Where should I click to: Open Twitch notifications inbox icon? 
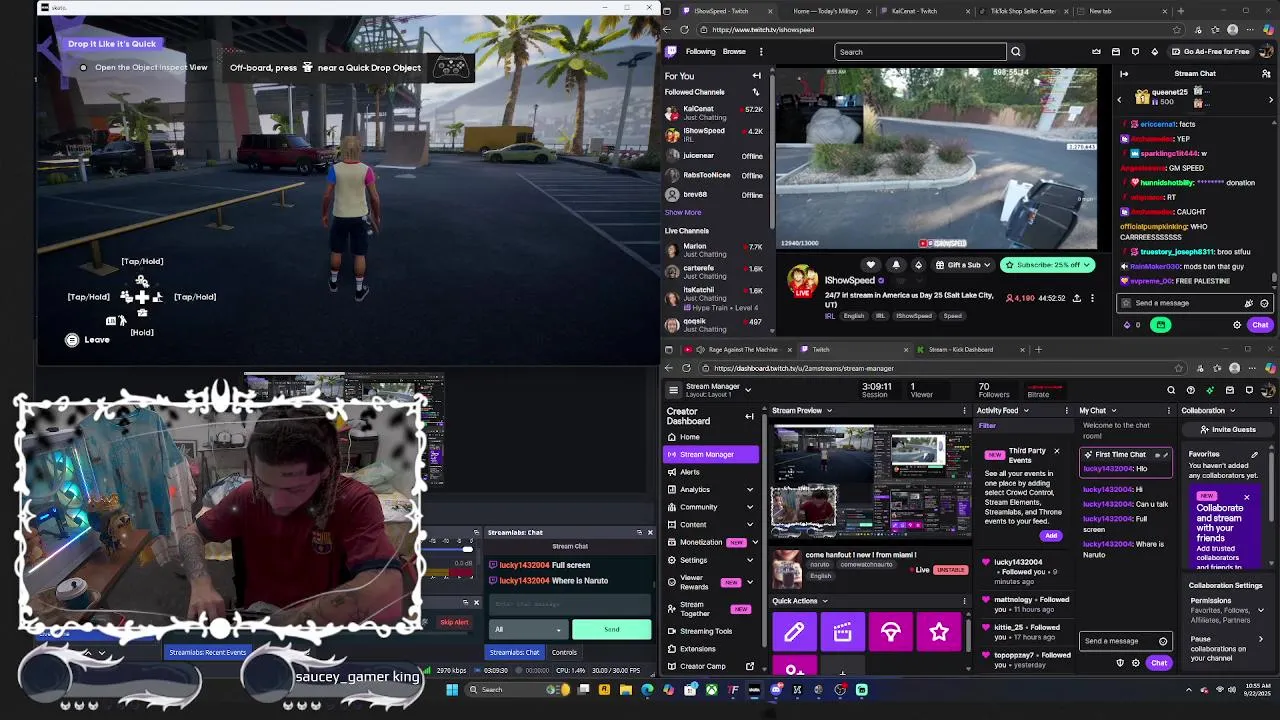pyautogui.click(x=1116, y=52)
